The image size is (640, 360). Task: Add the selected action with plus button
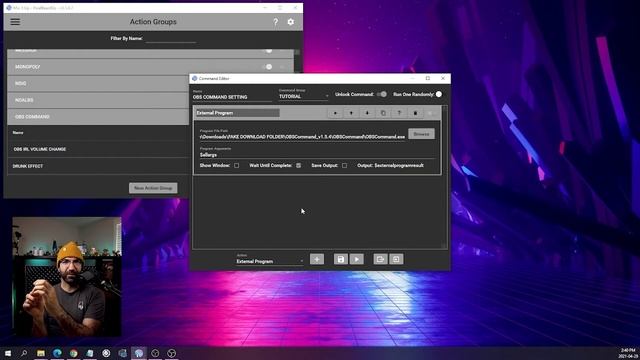click(x=317, y=259)
